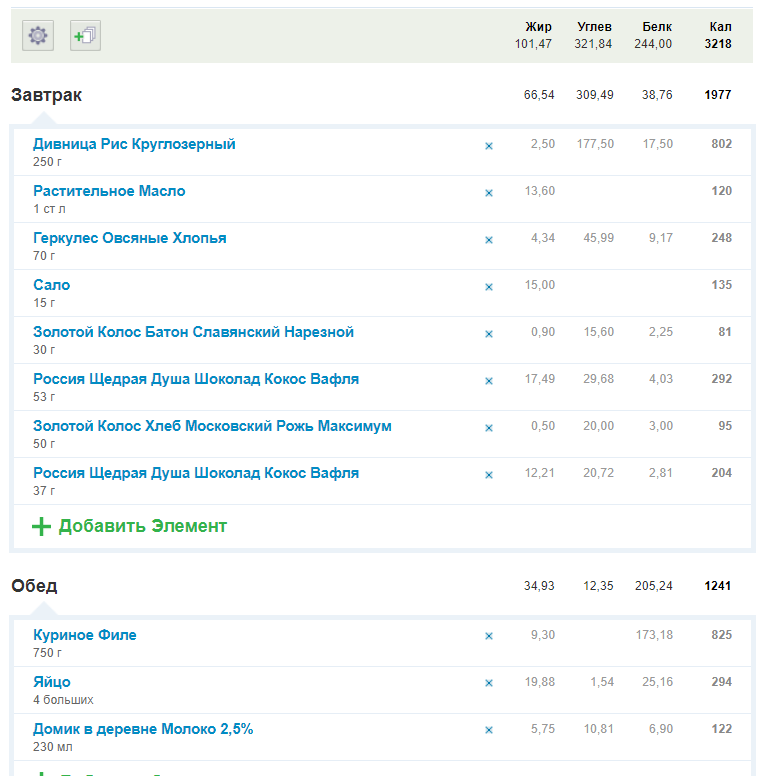The width and height of the screenshot is (767, 776).
Task: Click the Завтрак meal heading
Action: point(47,95)
